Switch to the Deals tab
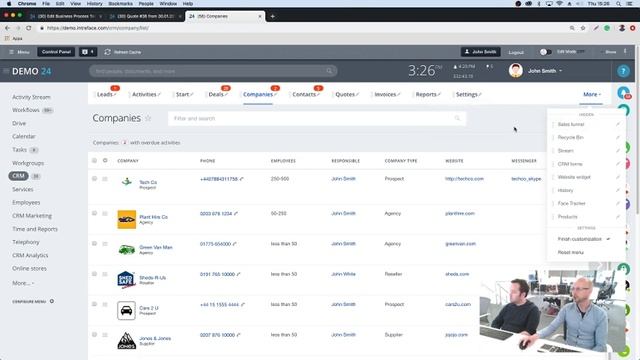 pyautogui.click(x=216, y=94)
